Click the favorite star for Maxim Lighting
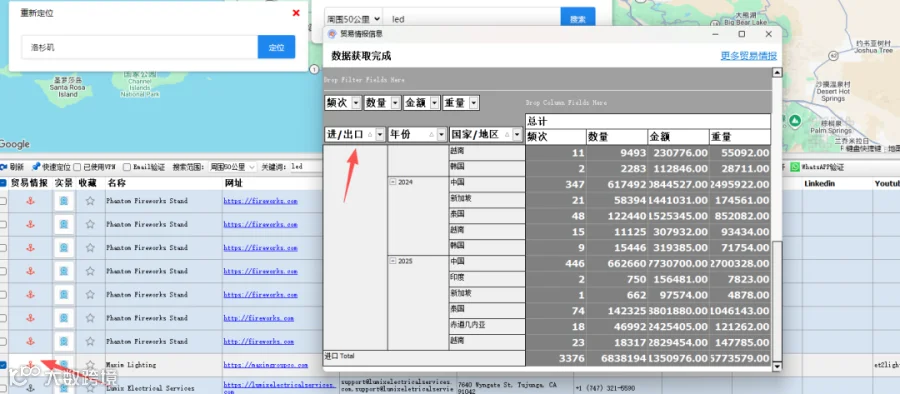The image size is (900, 394). click(90, 365)
